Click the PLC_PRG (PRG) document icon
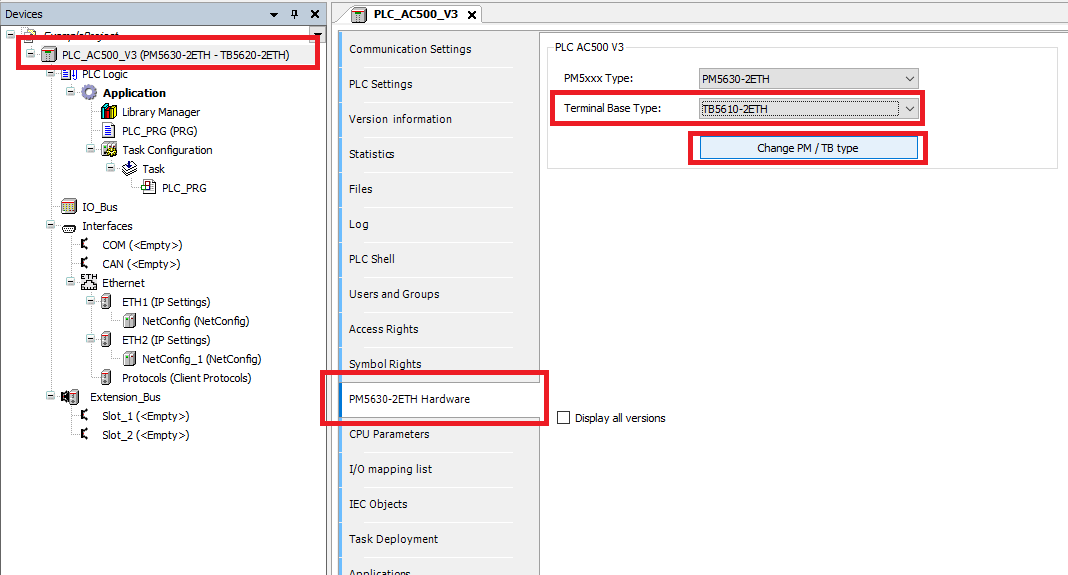Screen dimensions: 1068x575 pyautogui.click(x=109, y=131)
